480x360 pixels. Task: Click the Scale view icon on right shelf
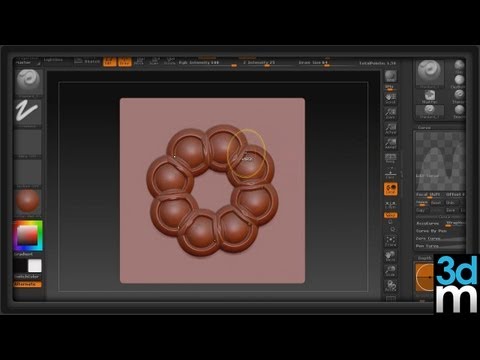pyautogui.click(x=390, y=271)
